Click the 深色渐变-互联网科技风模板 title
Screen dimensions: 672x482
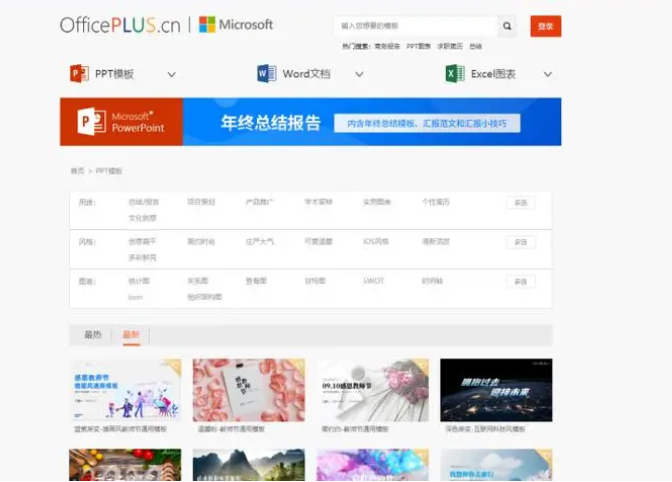click(485, 429)
